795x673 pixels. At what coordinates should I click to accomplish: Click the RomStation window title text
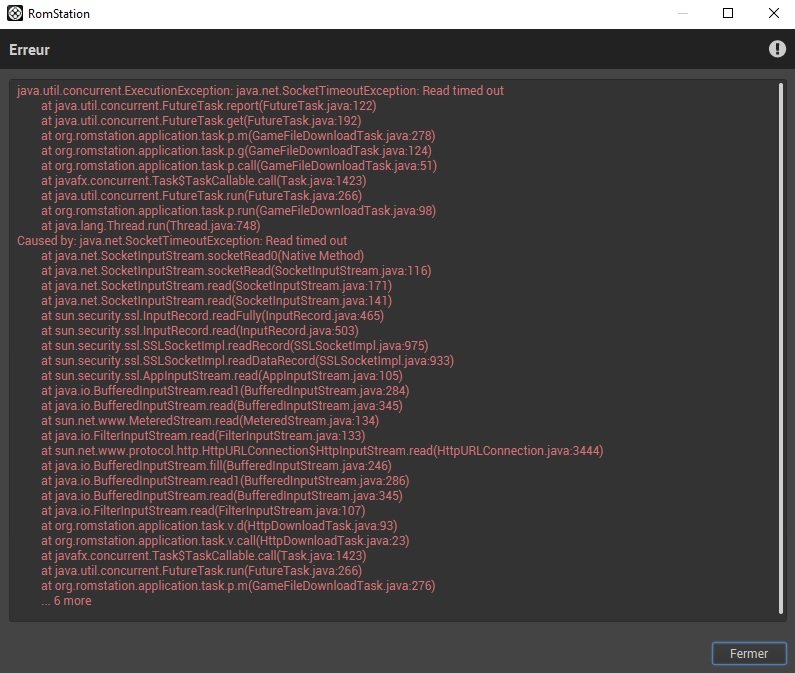62,14
